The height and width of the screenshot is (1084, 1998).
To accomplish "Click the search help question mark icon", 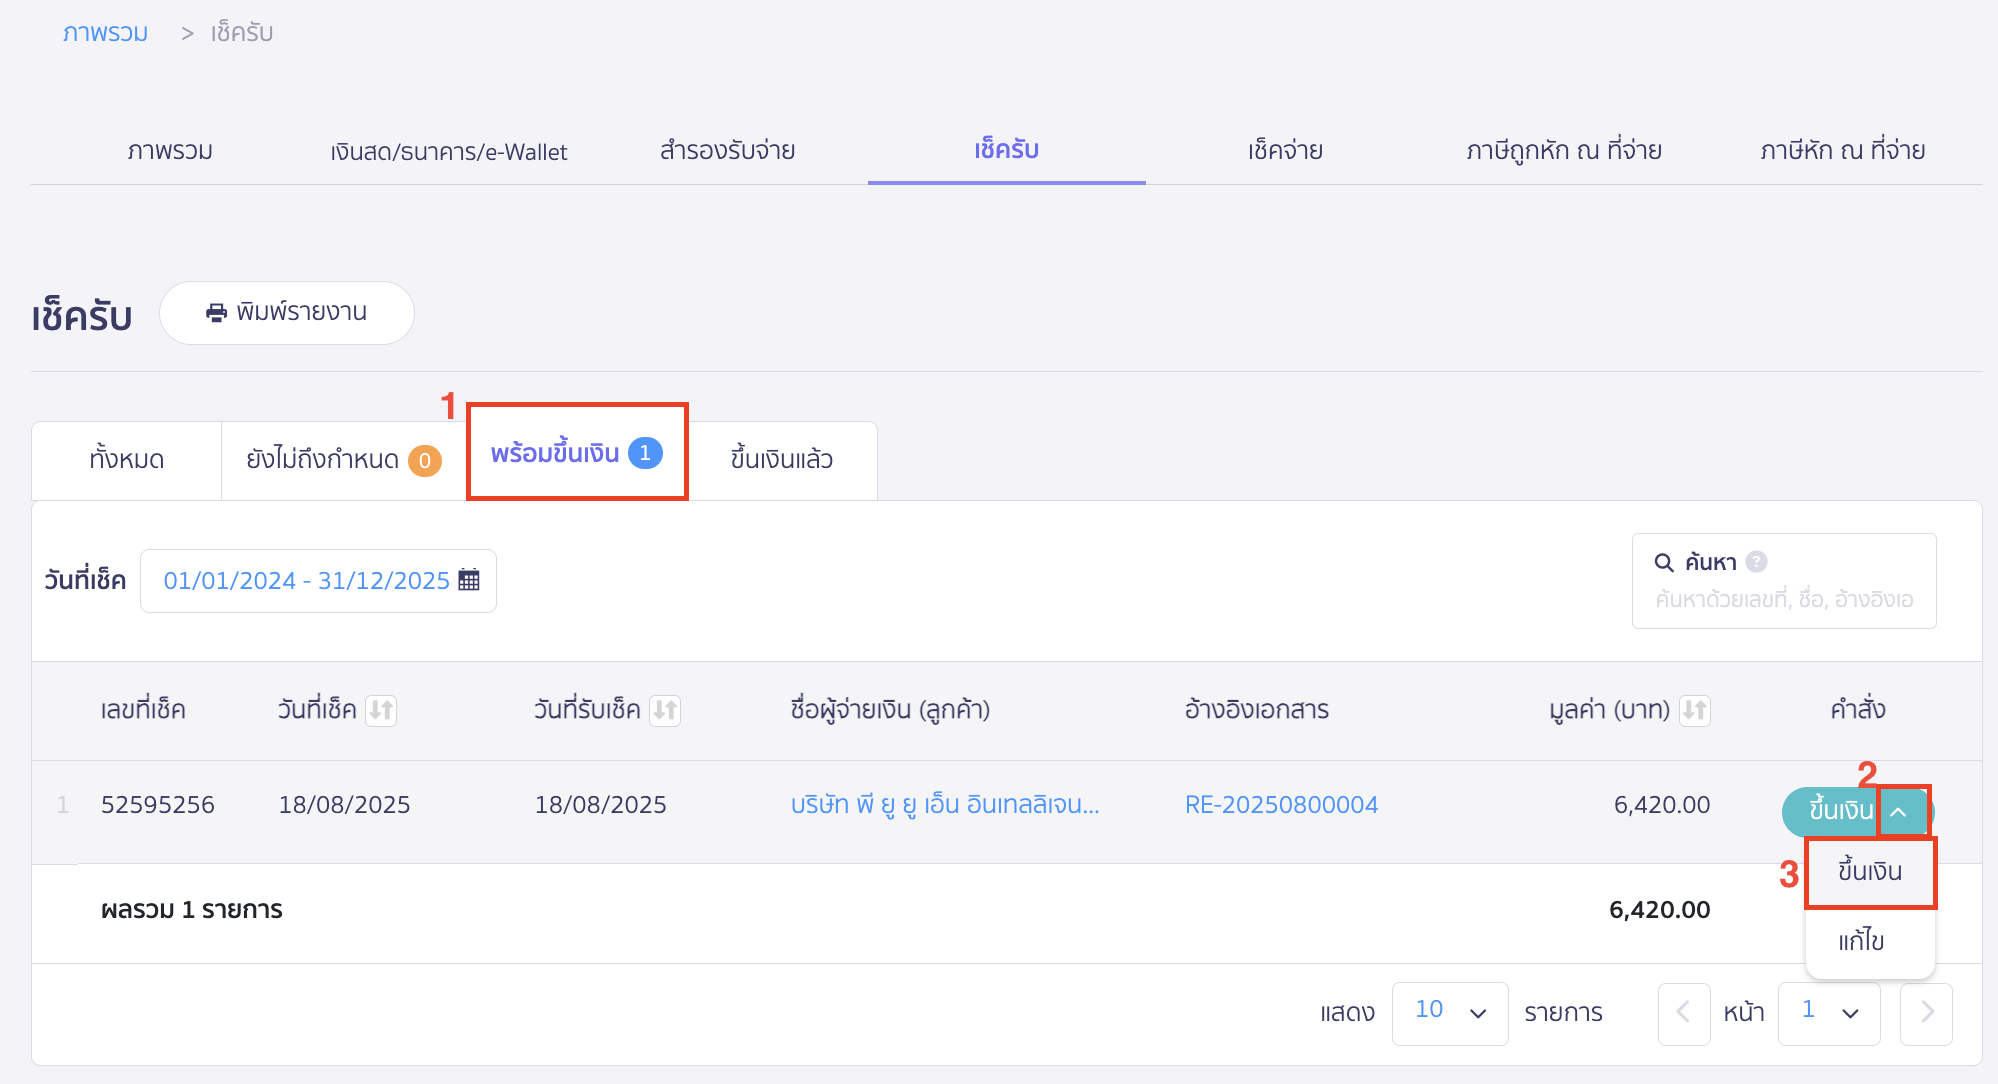I will (1756, 562).
